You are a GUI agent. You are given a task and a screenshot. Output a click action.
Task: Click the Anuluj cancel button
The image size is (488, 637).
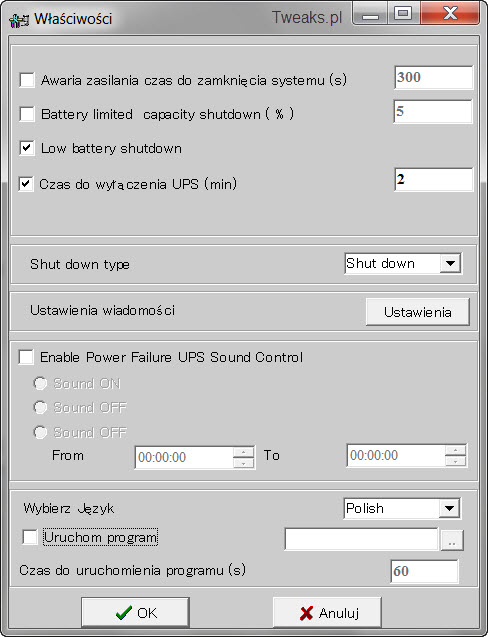pyautogui.click(x=327, y=612)
